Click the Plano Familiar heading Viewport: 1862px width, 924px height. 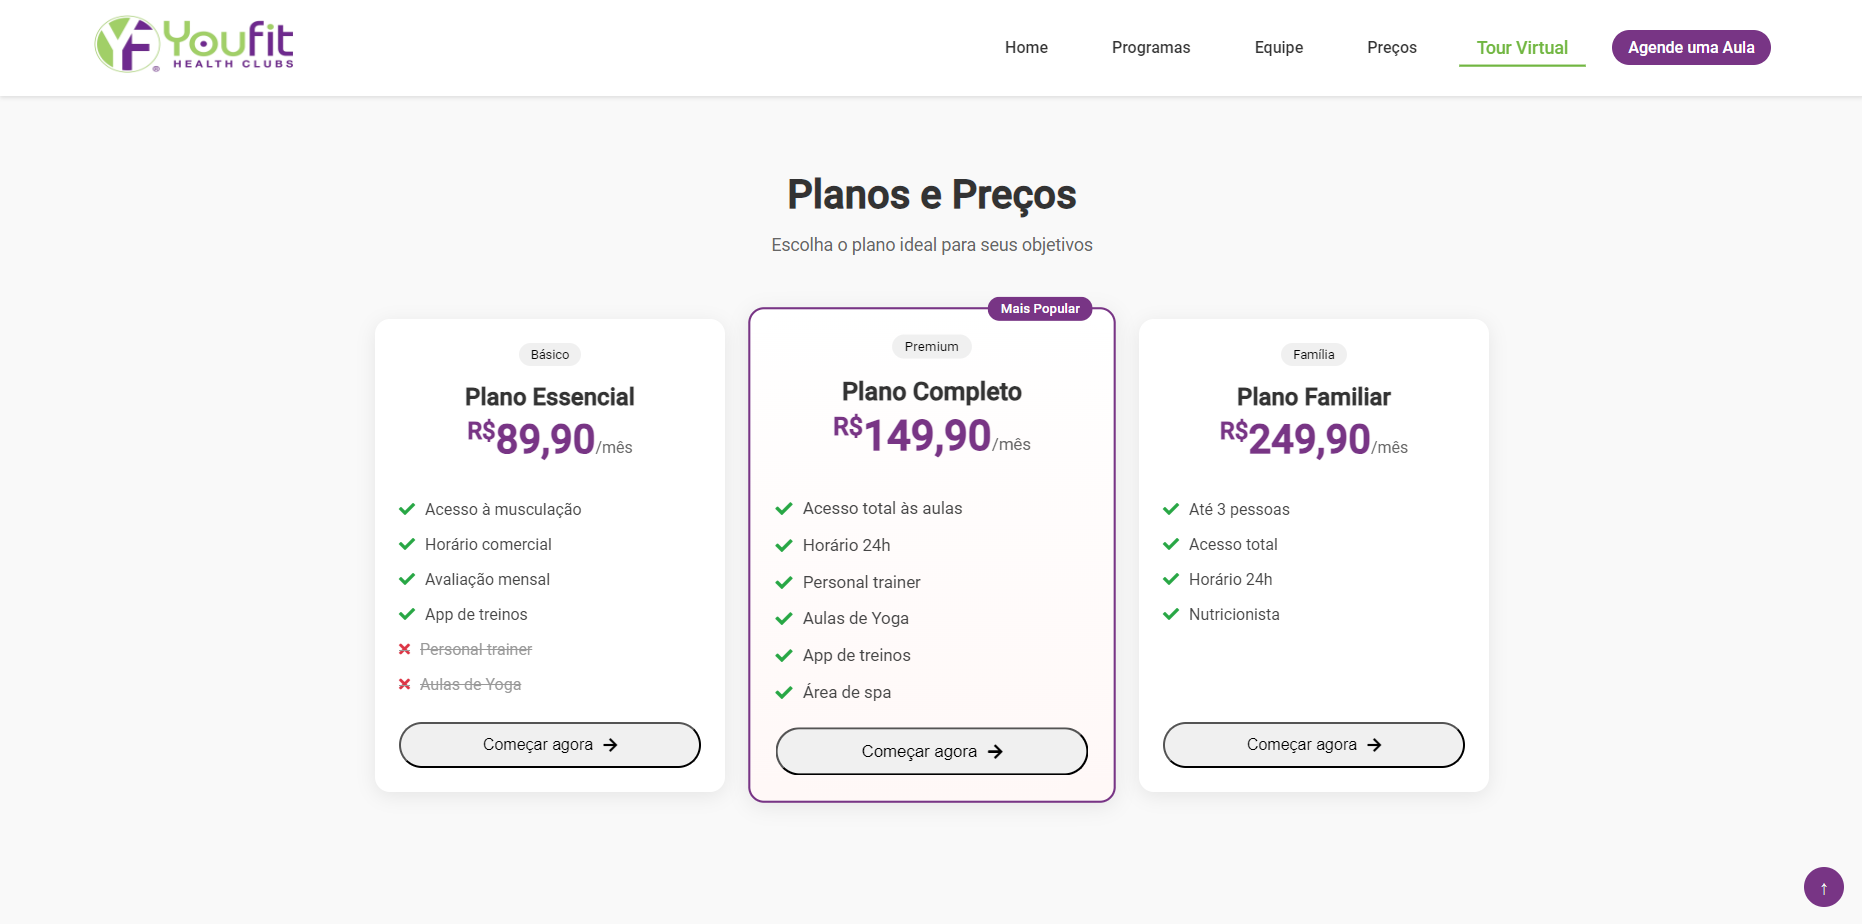pos(1313,397)
